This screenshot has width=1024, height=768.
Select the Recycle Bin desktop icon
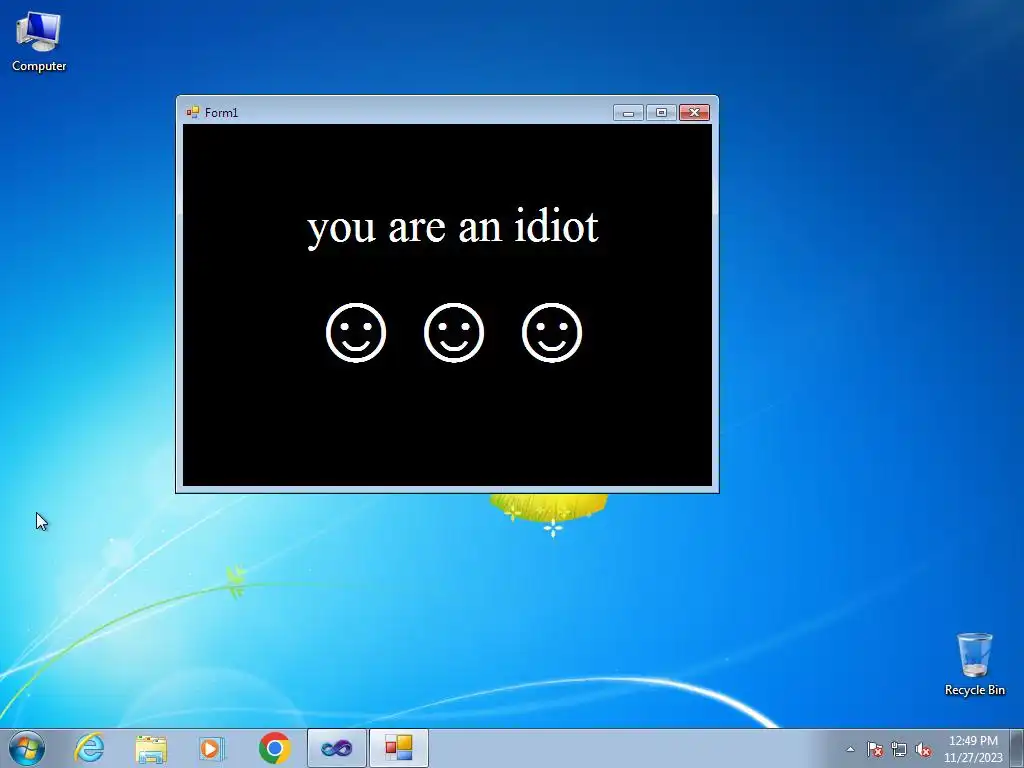click(x=974, y=664)
